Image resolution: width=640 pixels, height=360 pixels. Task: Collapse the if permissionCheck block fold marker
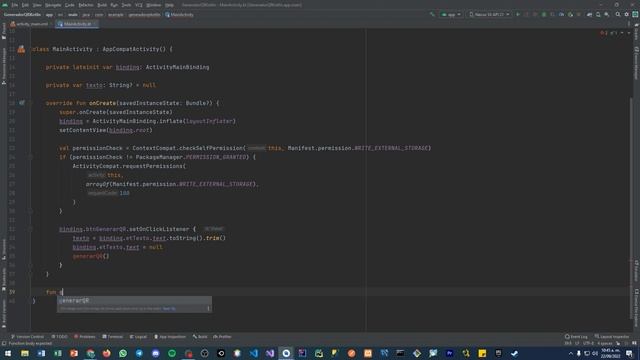tap(30, 157)
